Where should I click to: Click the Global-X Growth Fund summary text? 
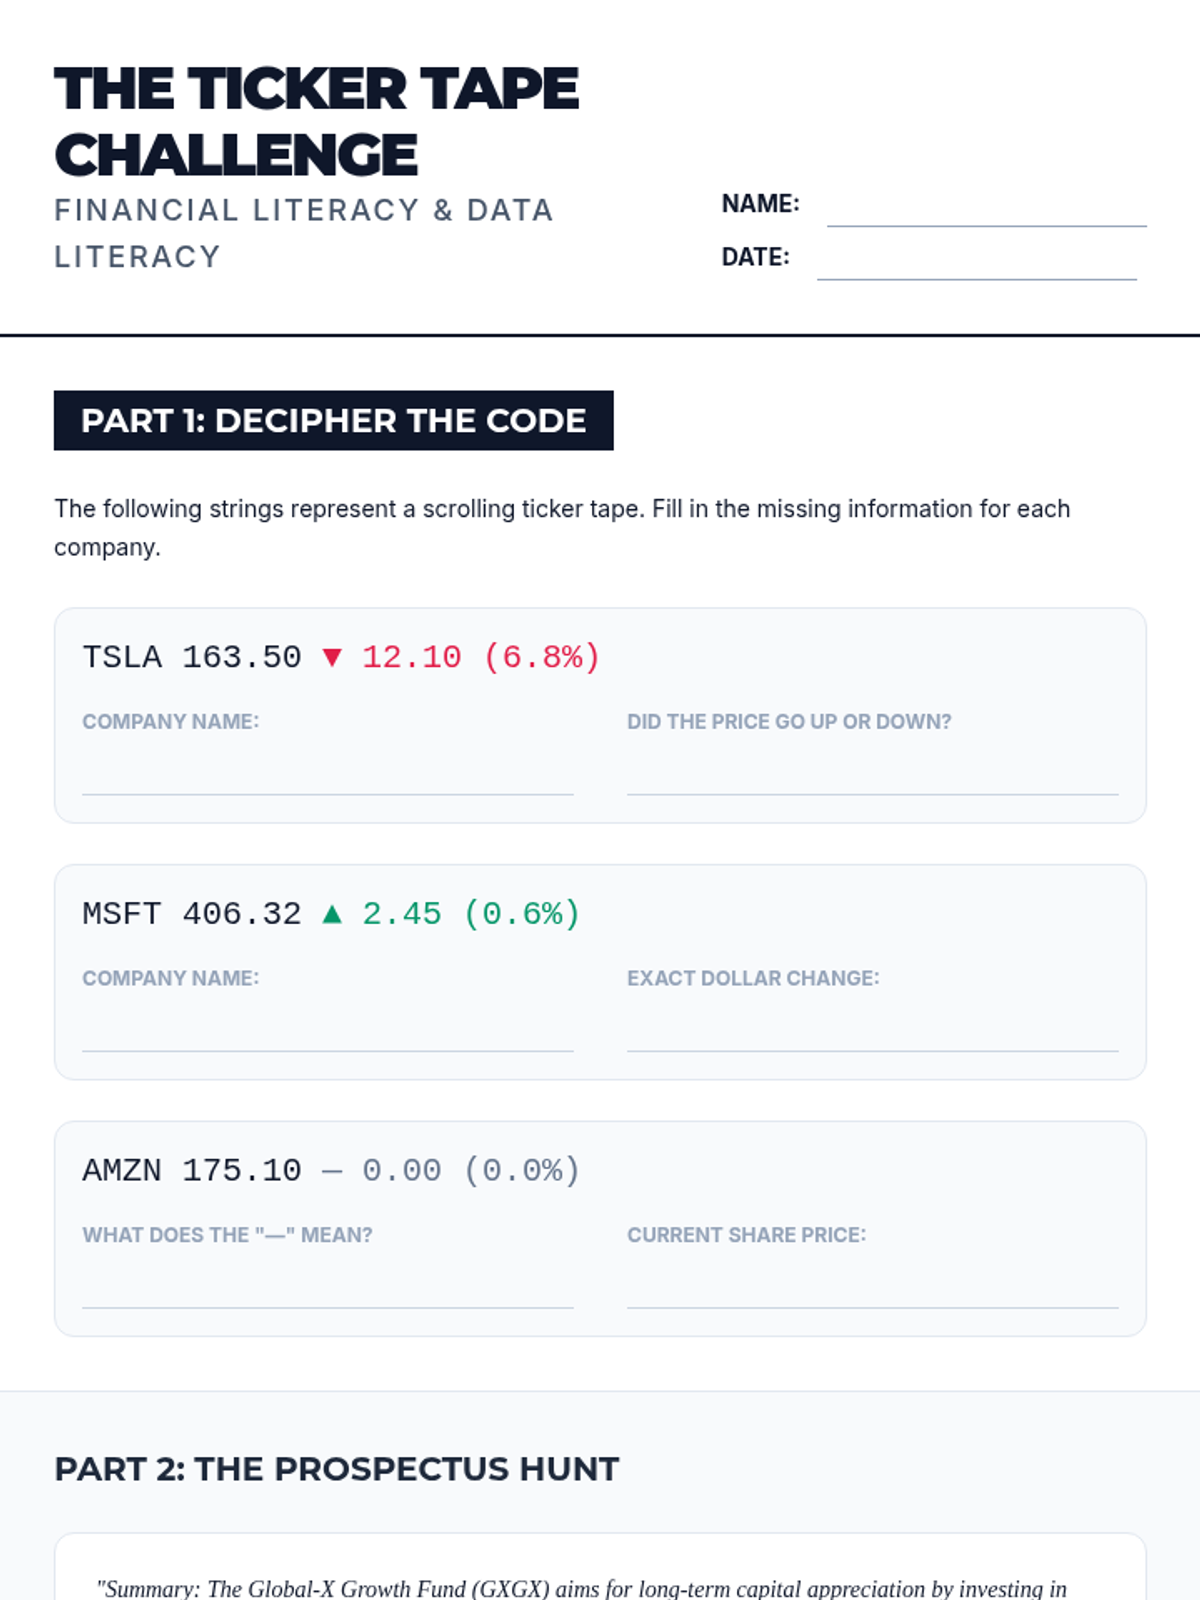point(582,1588)
